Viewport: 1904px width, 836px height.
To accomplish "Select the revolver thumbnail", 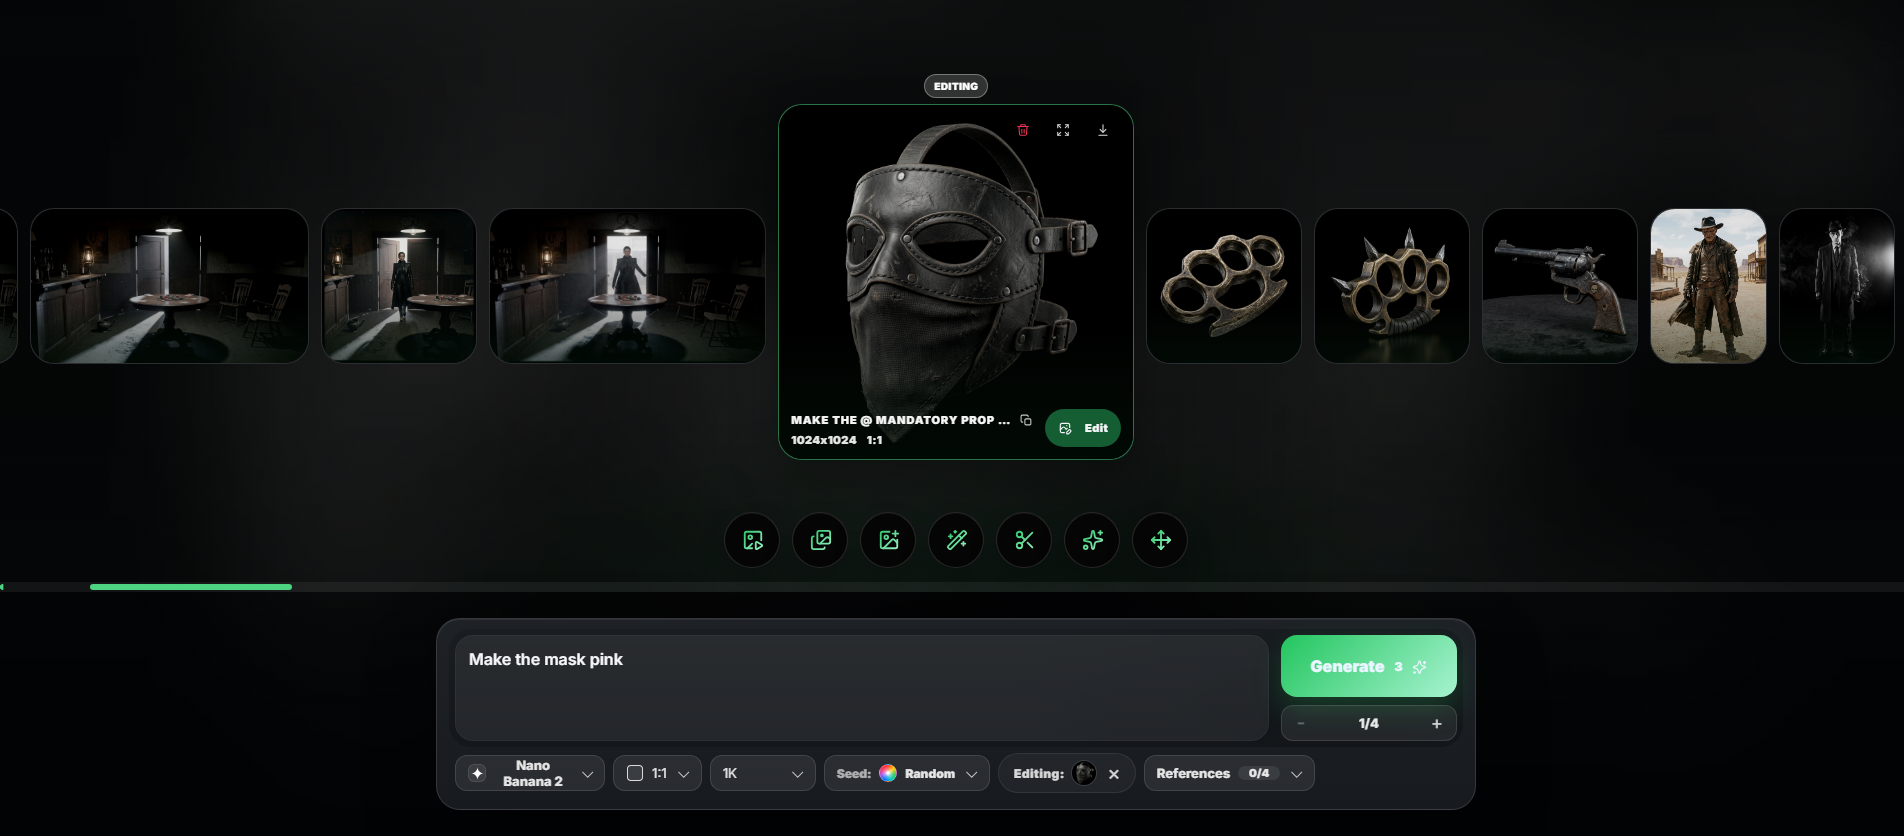I will click(x=1560, y=286).
